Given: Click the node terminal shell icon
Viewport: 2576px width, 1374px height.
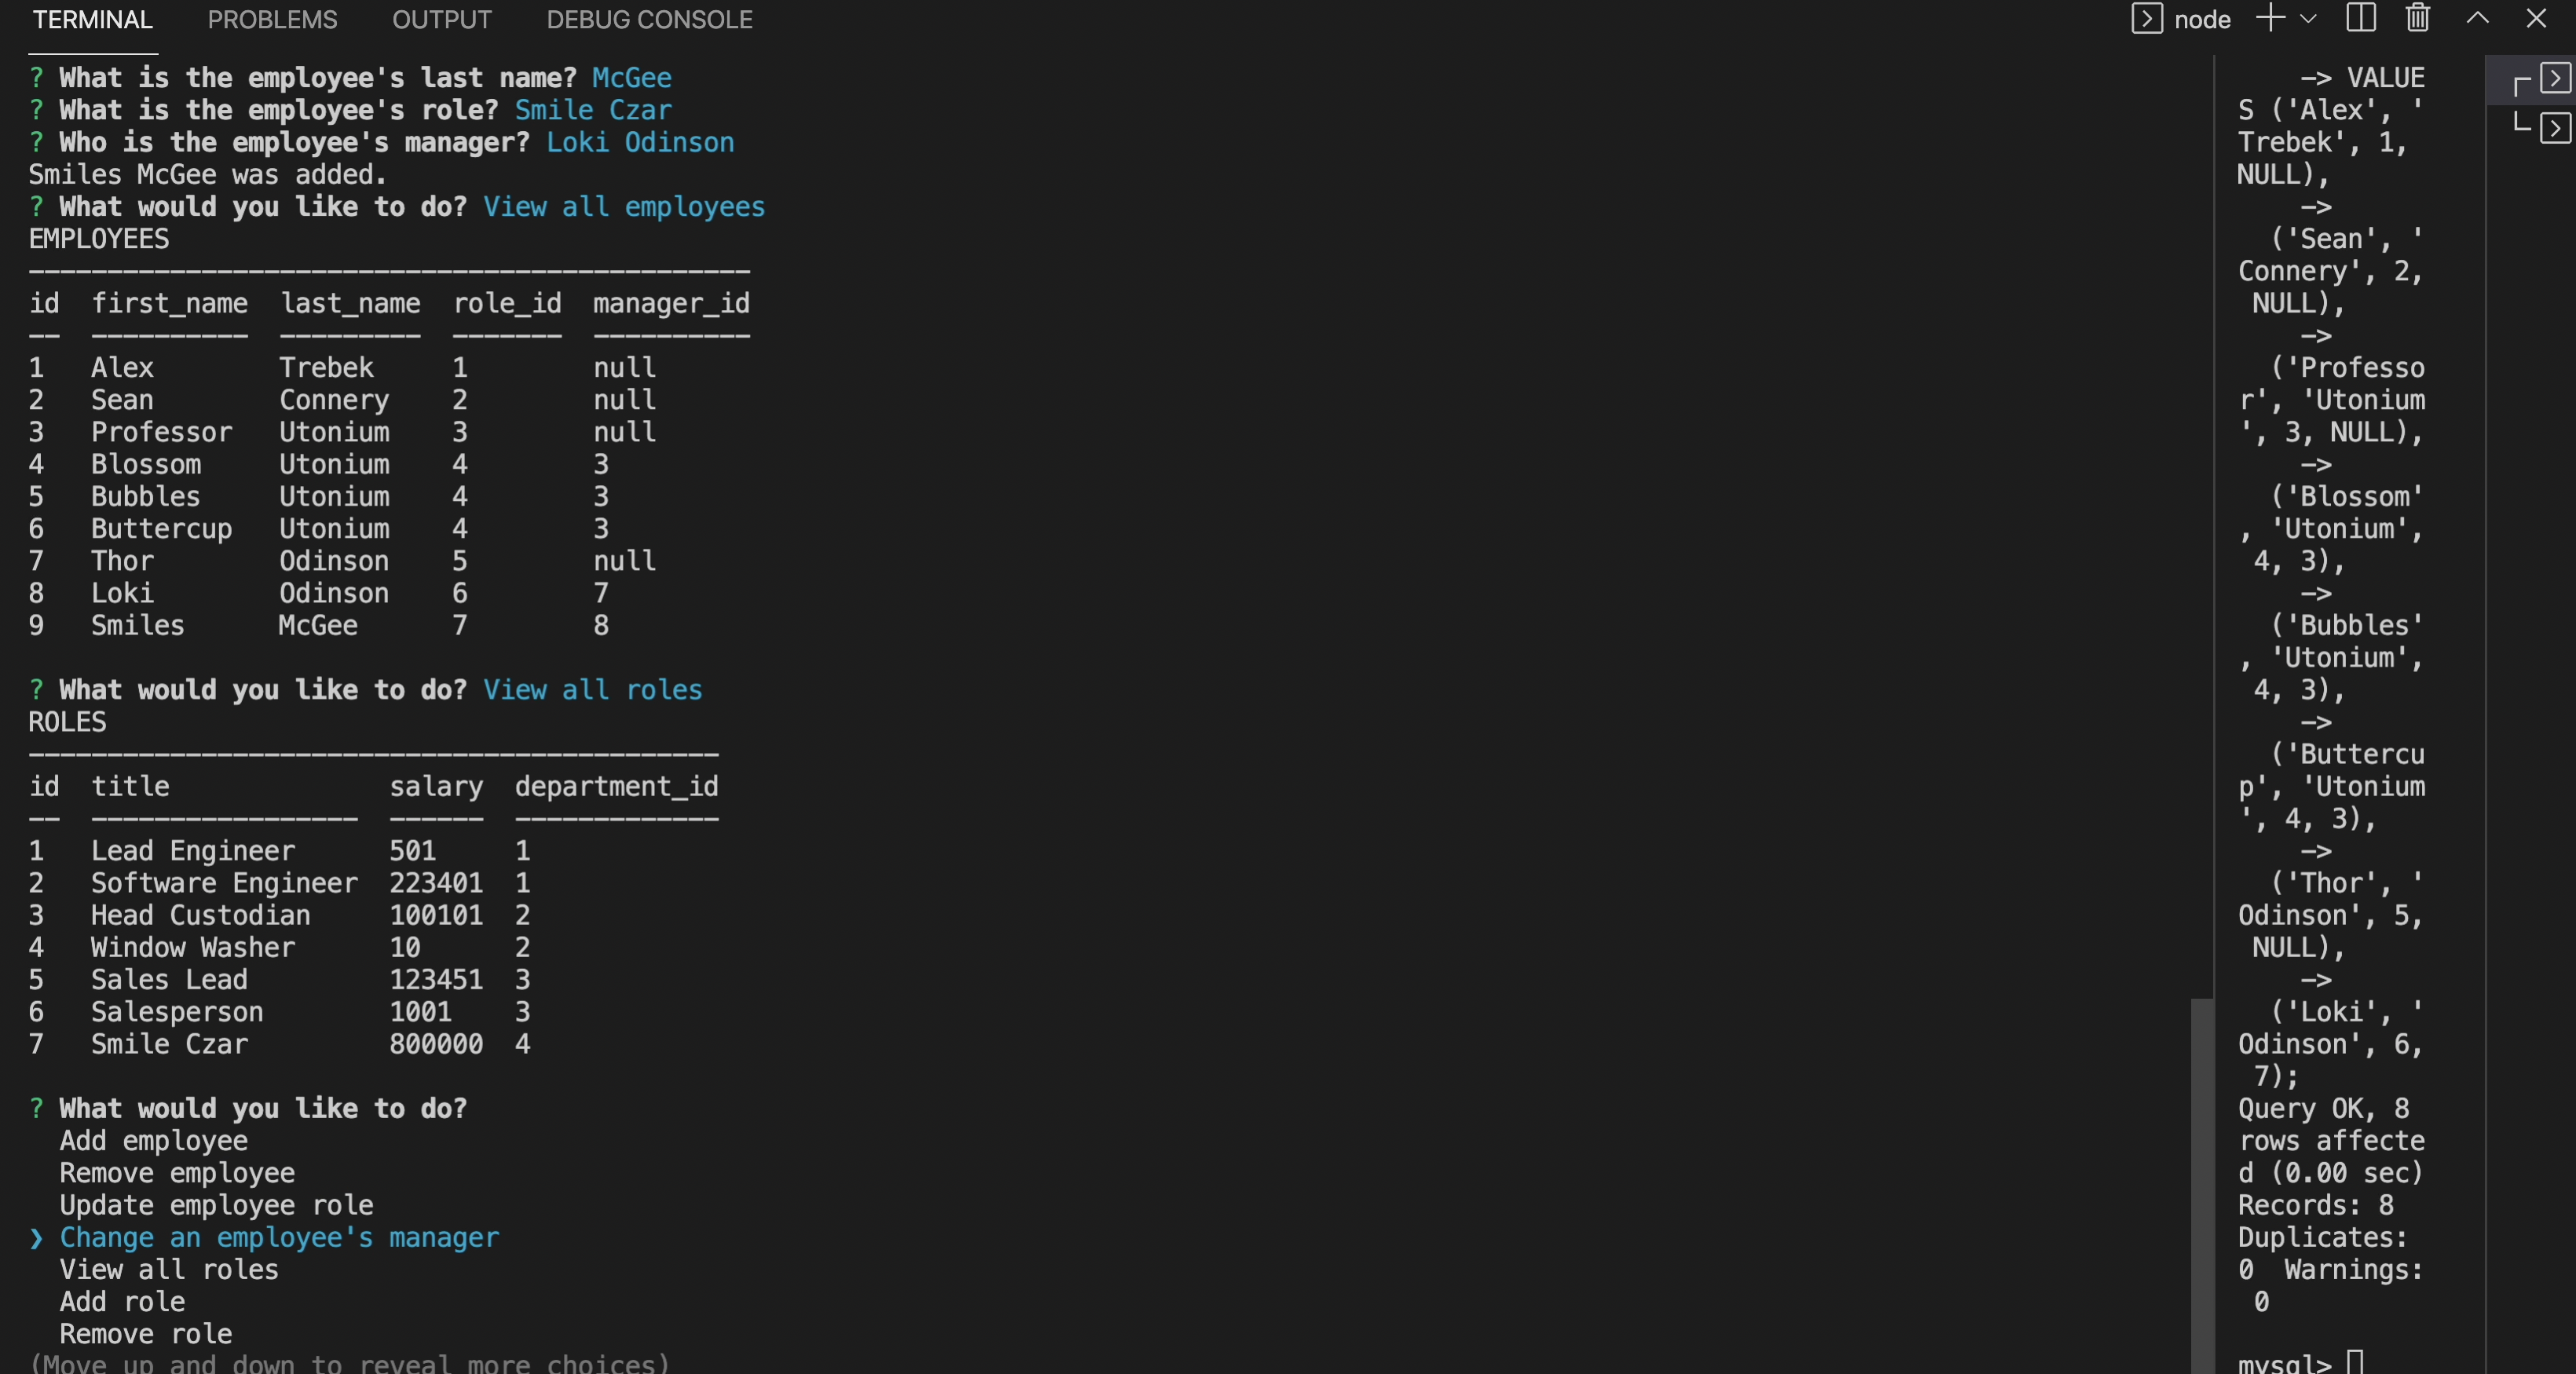Looking at the screenshot, I should pos(2146,19).
